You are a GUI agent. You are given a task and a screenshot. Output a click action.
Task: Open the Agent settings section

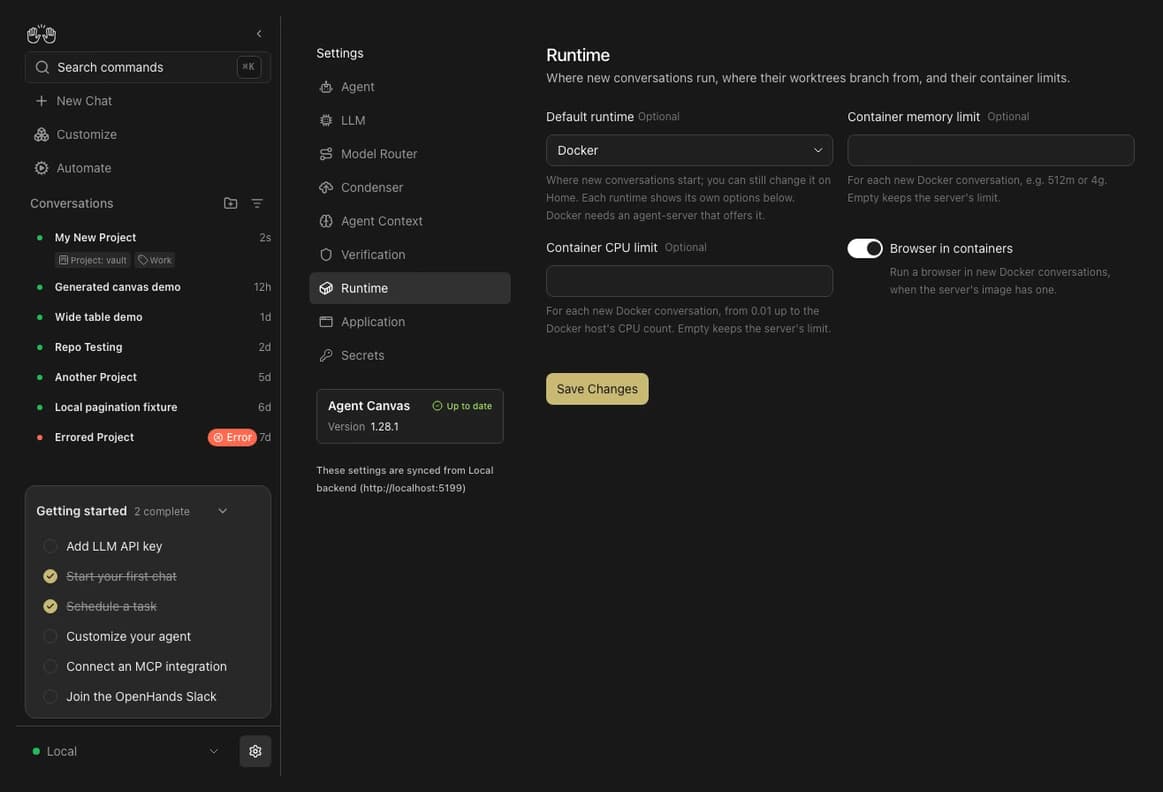tap(409, 87)
